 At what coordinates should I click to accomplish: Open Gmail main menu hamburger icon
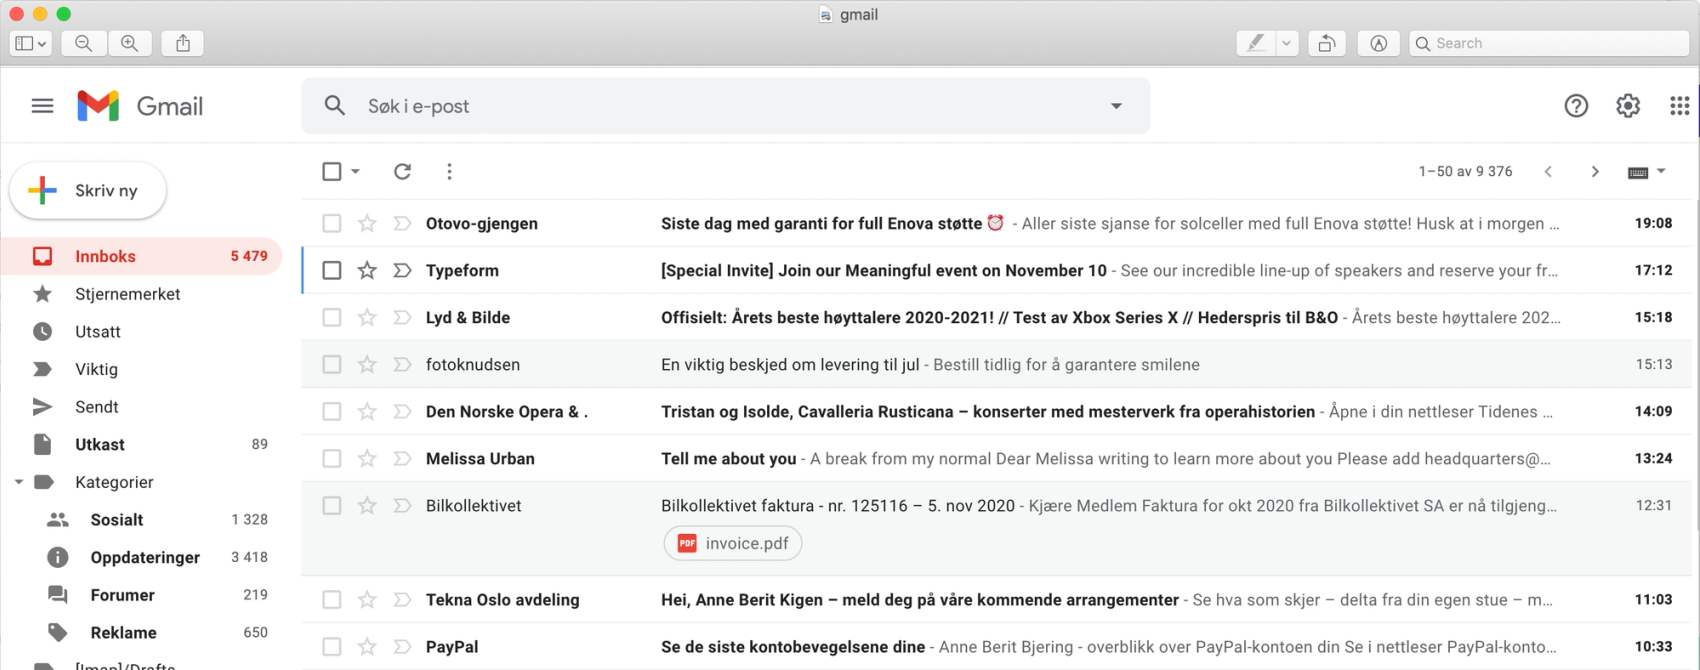point(42,106)
